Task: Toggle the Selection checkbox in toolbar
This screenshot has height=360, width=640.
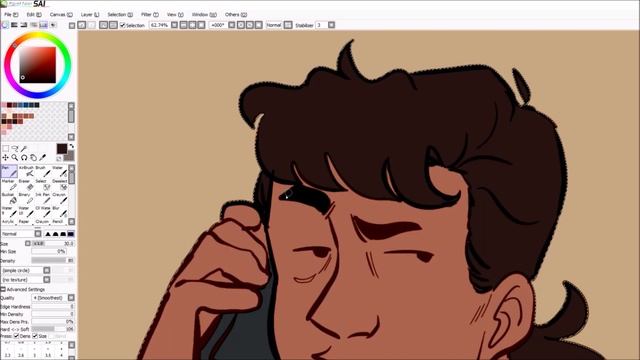Action: click(x=122, y=25)
